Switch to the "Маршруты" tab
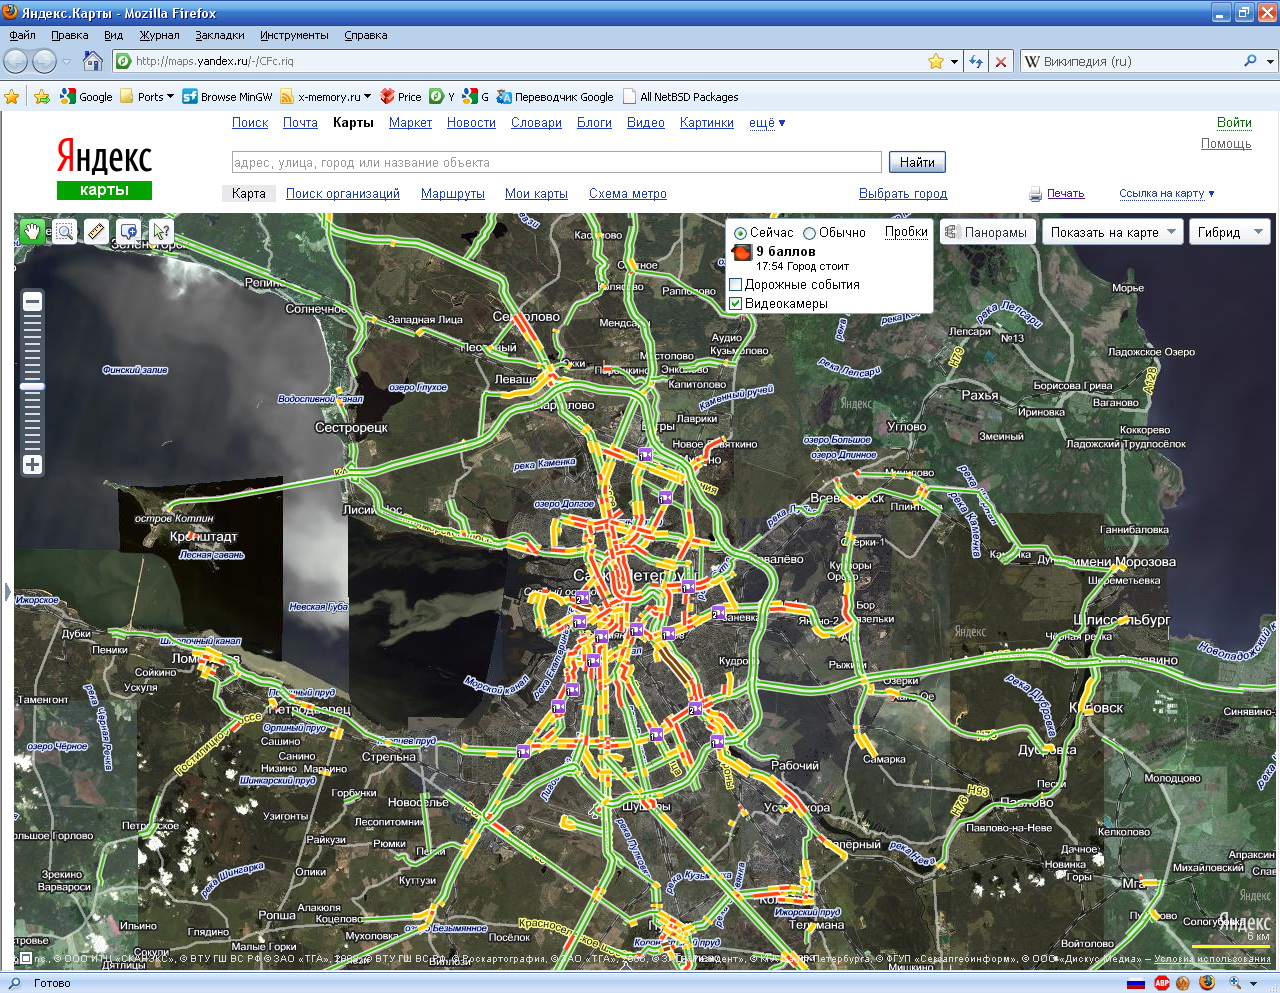The height and width of the screenshot is (993, 1280). (452, 194)
